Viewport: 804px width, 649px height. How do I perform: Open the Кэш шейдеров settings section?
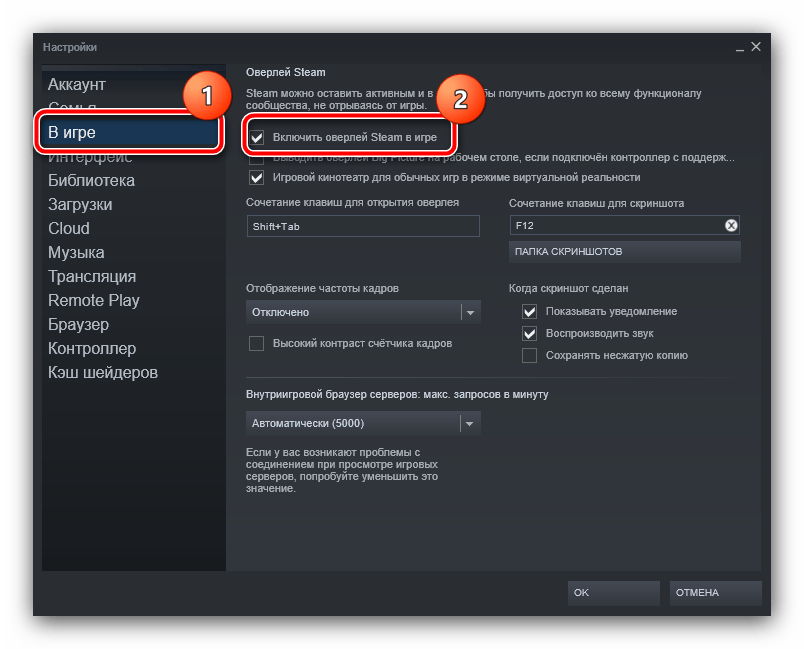[103, 373]
